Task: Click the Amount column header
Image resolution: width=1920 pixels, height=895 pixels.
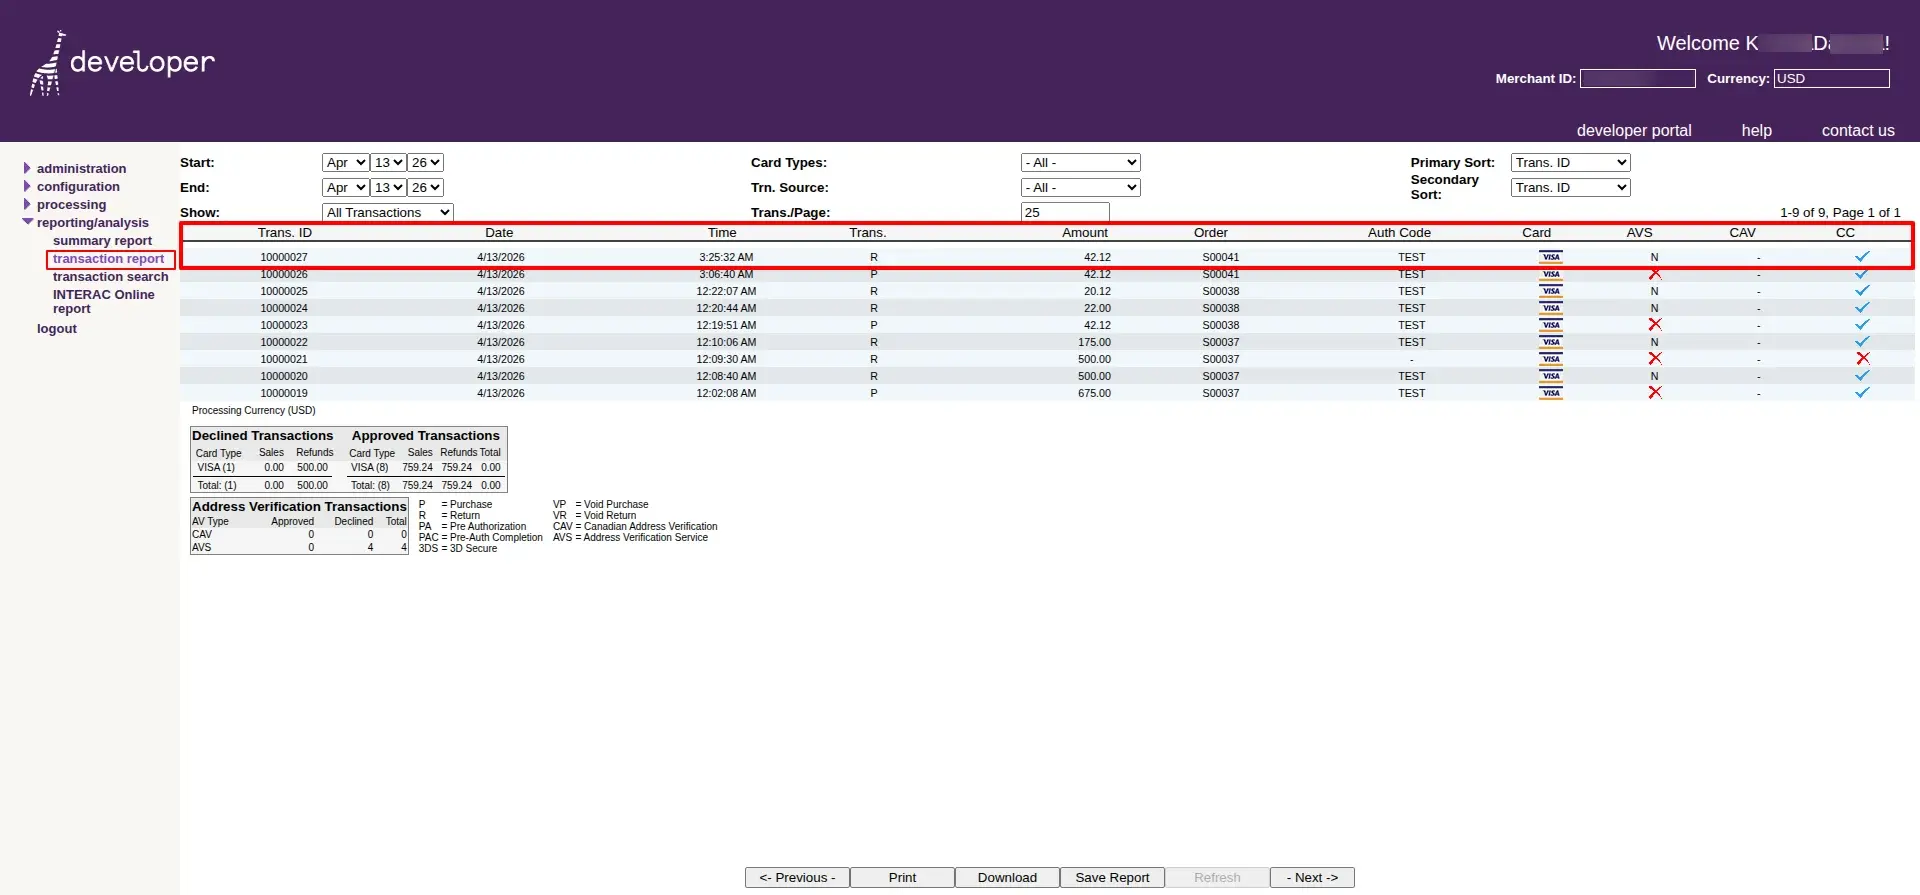Action: click(1085, 232)
